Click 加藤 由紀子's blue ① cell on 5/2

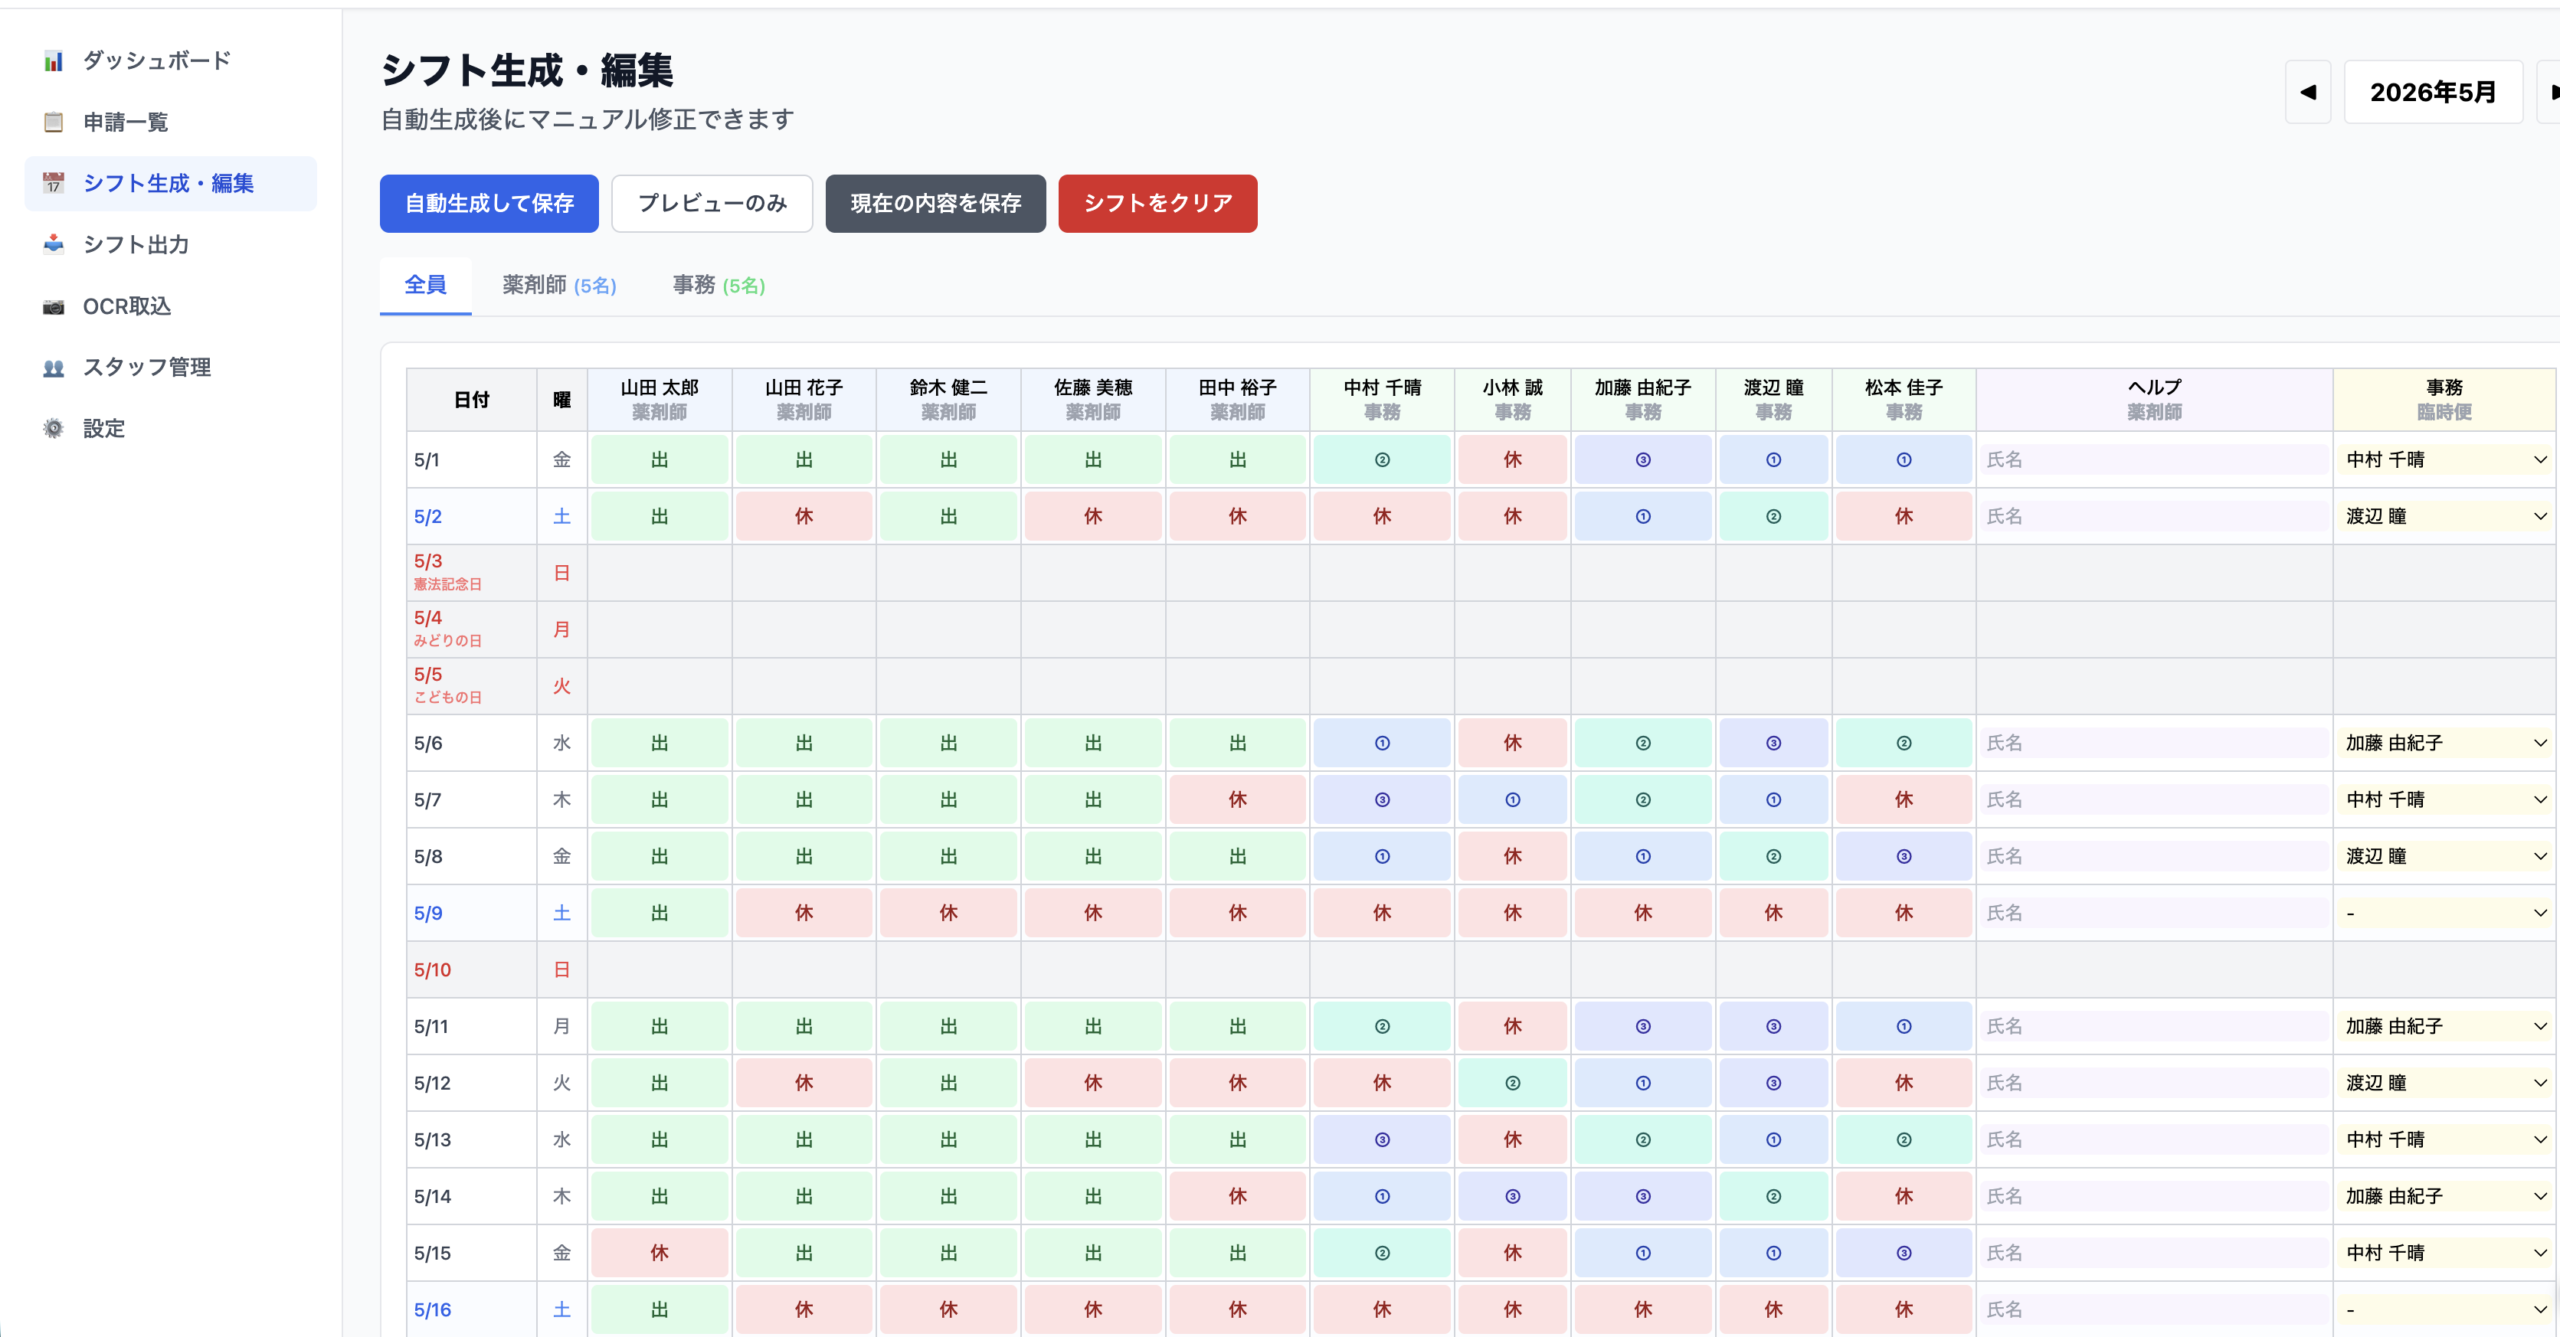coord(1642,517)
